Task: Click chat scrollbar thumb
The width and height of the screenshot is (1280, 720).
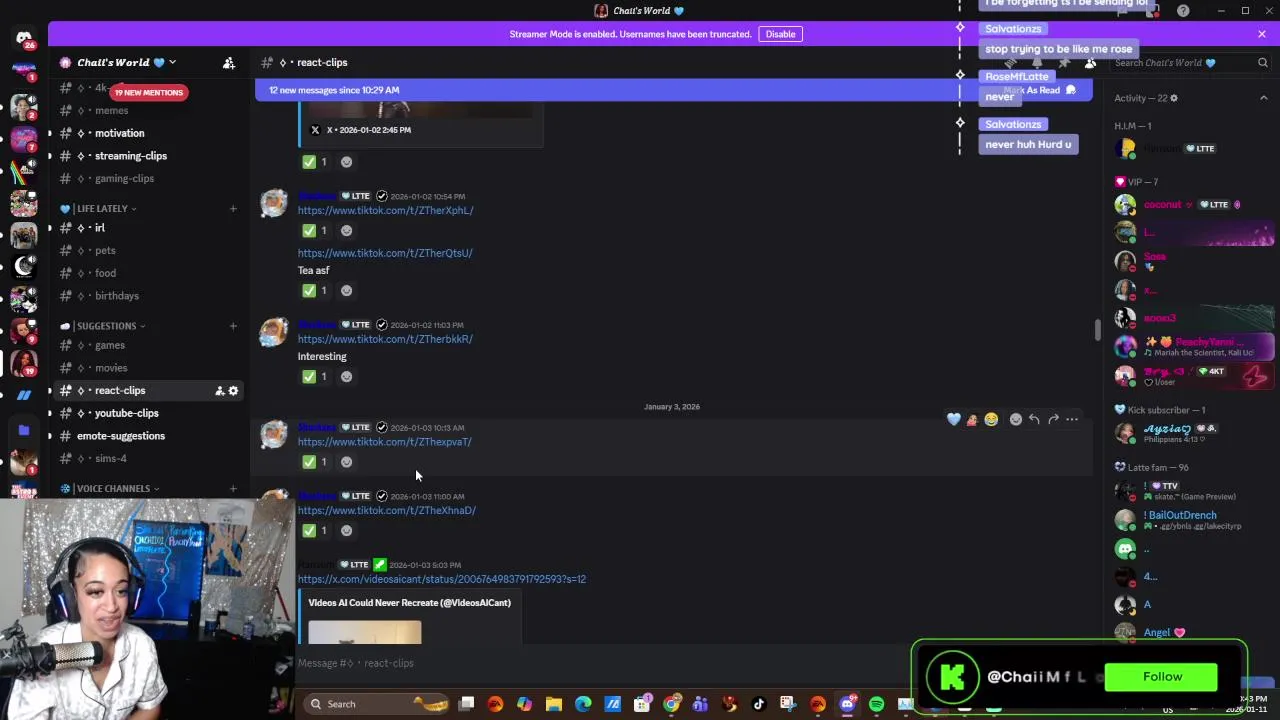Action: [x=1097, y=330]
